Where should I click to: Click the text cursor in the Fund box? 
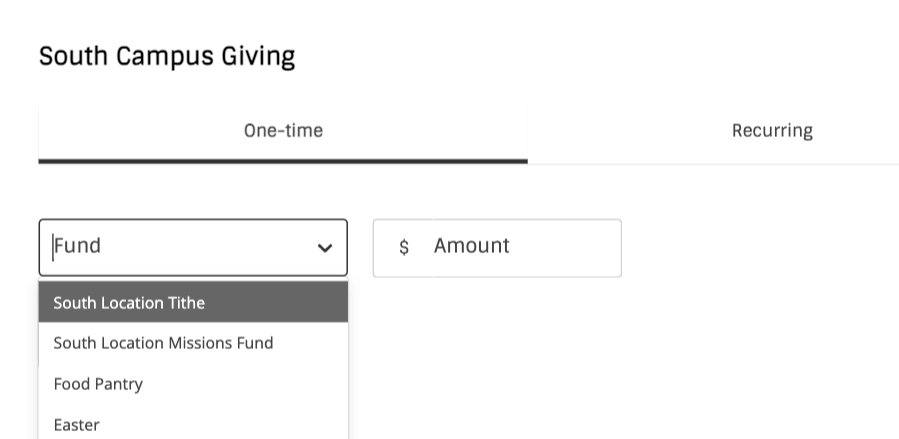click(x=53, y=246)
